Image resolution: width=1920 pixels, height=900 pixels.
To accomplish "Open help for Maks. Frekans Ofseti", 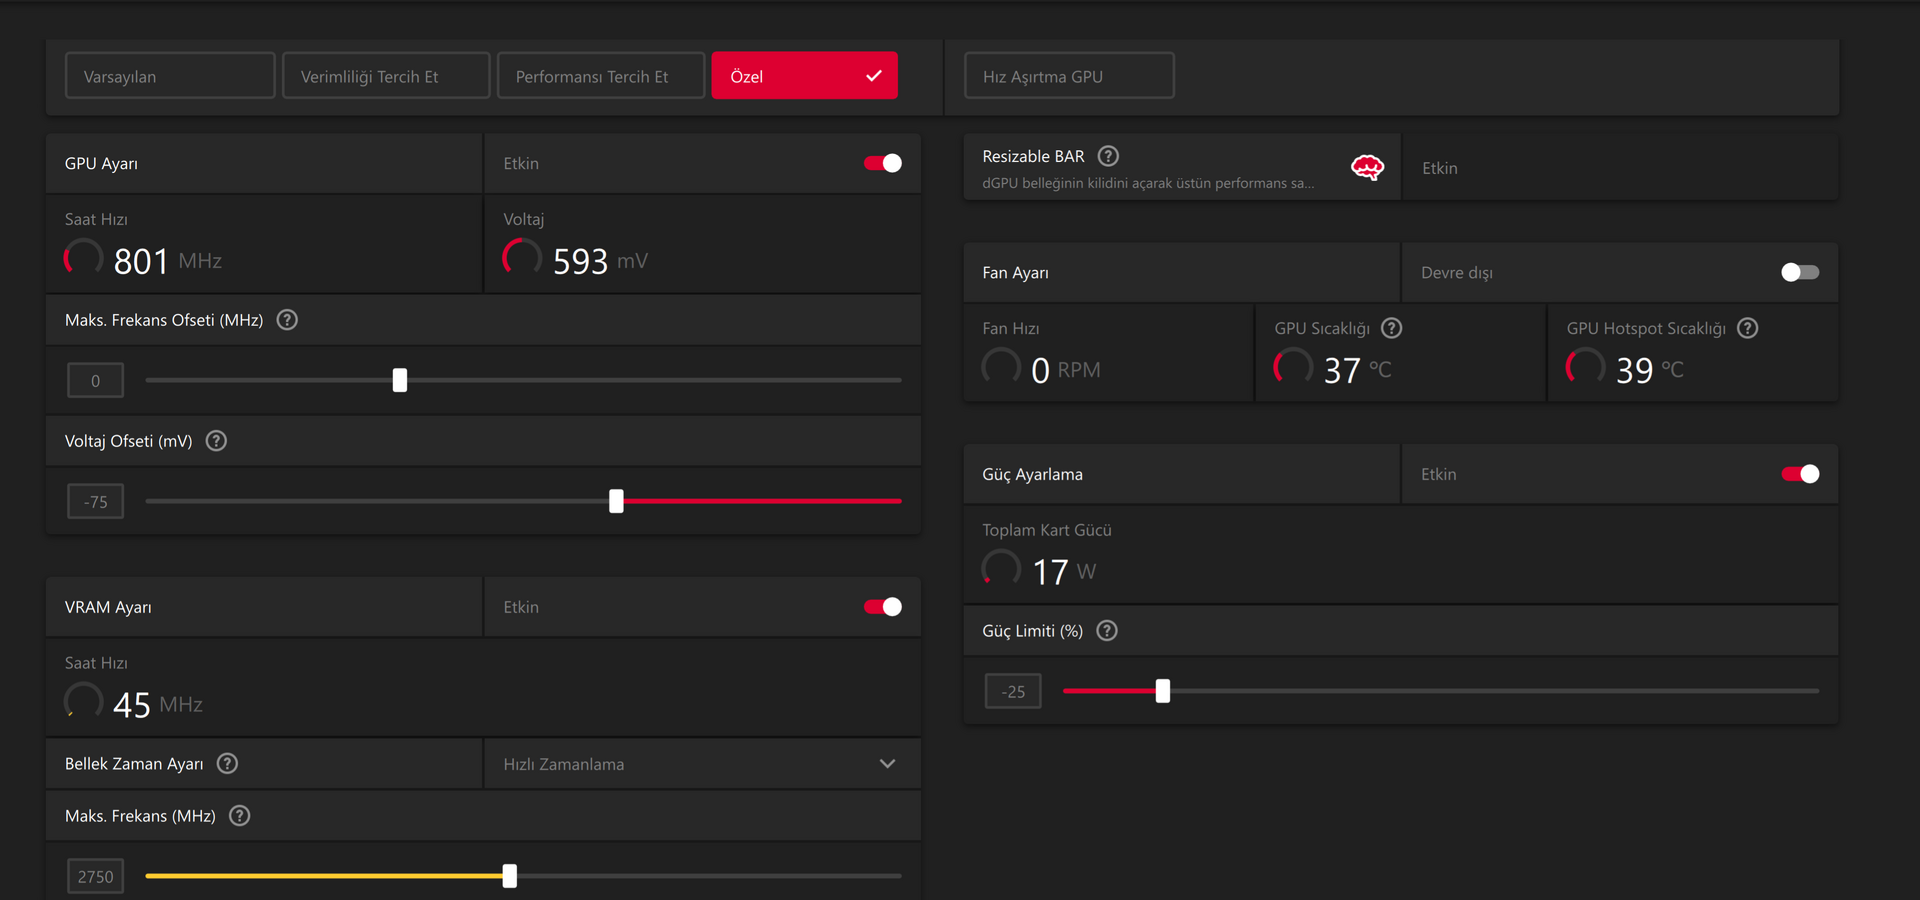I will (x=287, y=320).
